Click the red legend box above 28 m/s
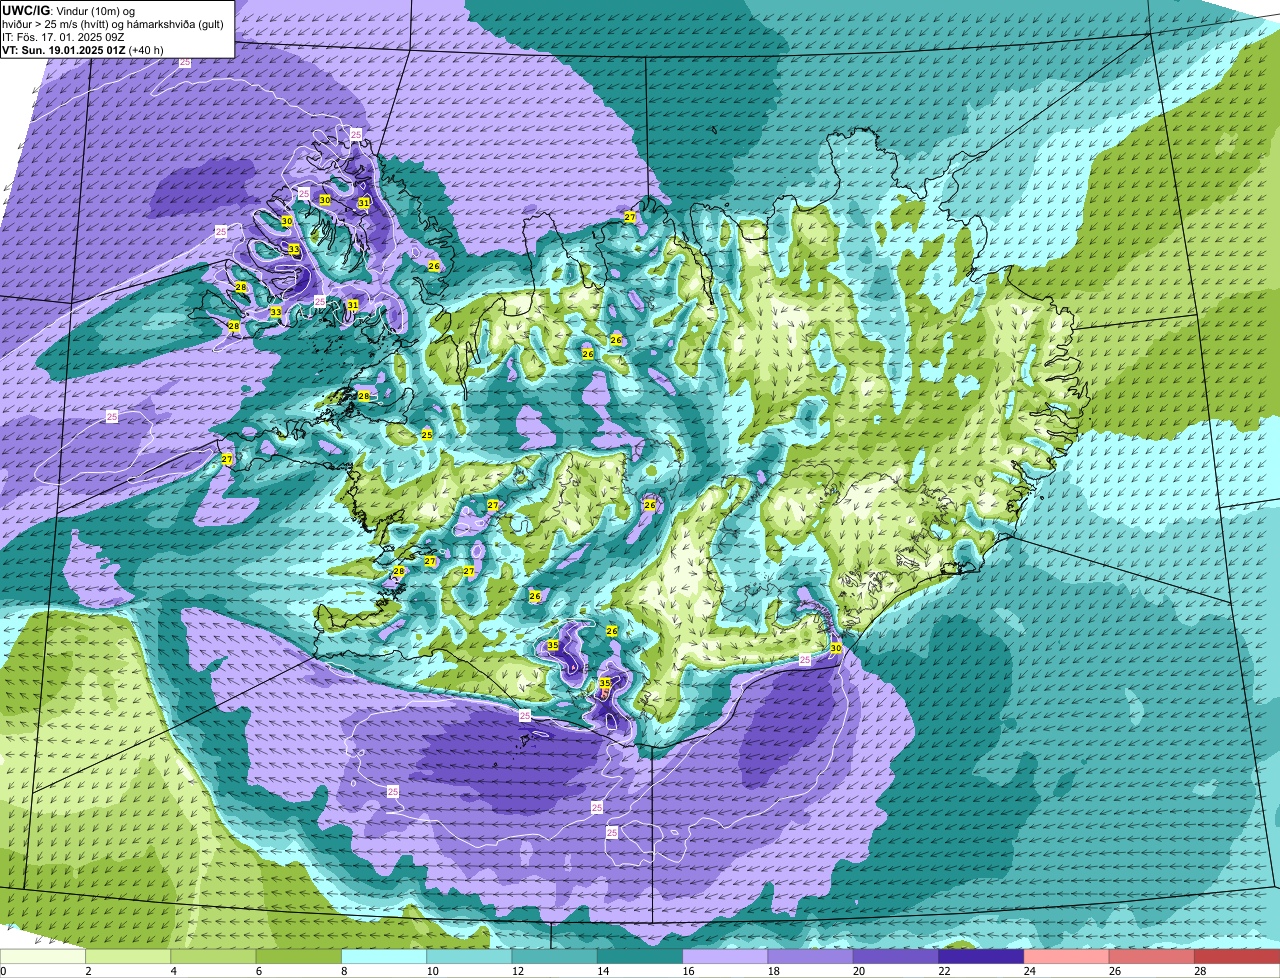The image size is (1280, 978). (1238, 957)
